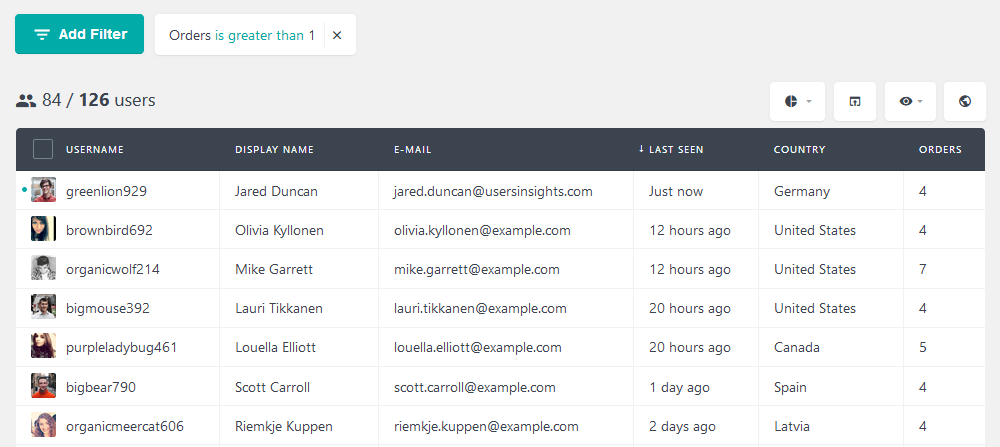Open the globe map view

965,101
